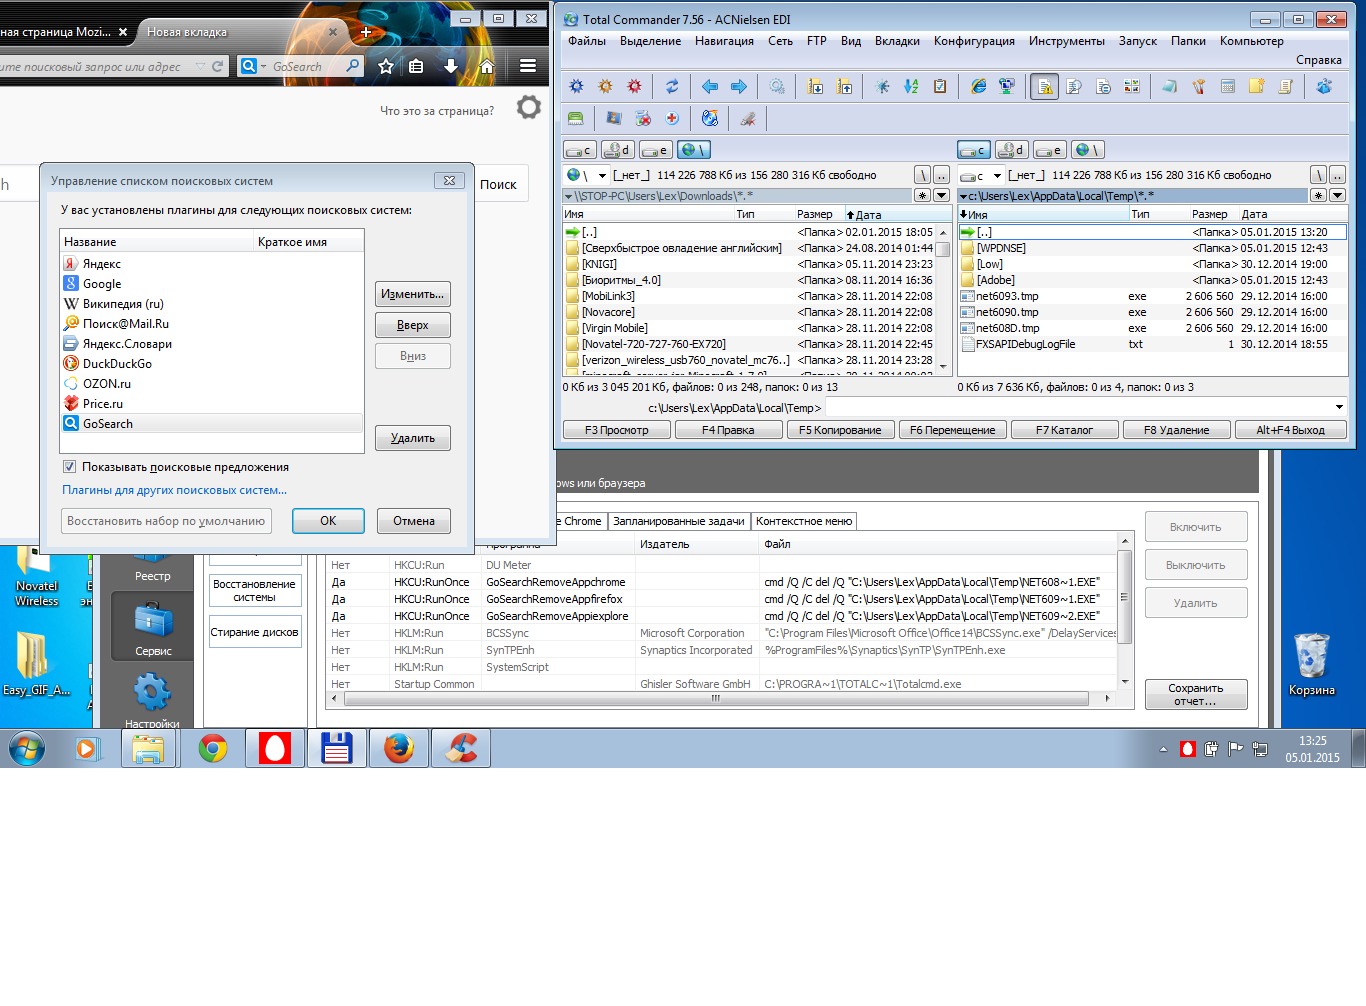
Task: Click the calculator icon in Total Commander toolbar
Action: (1228, 87)
